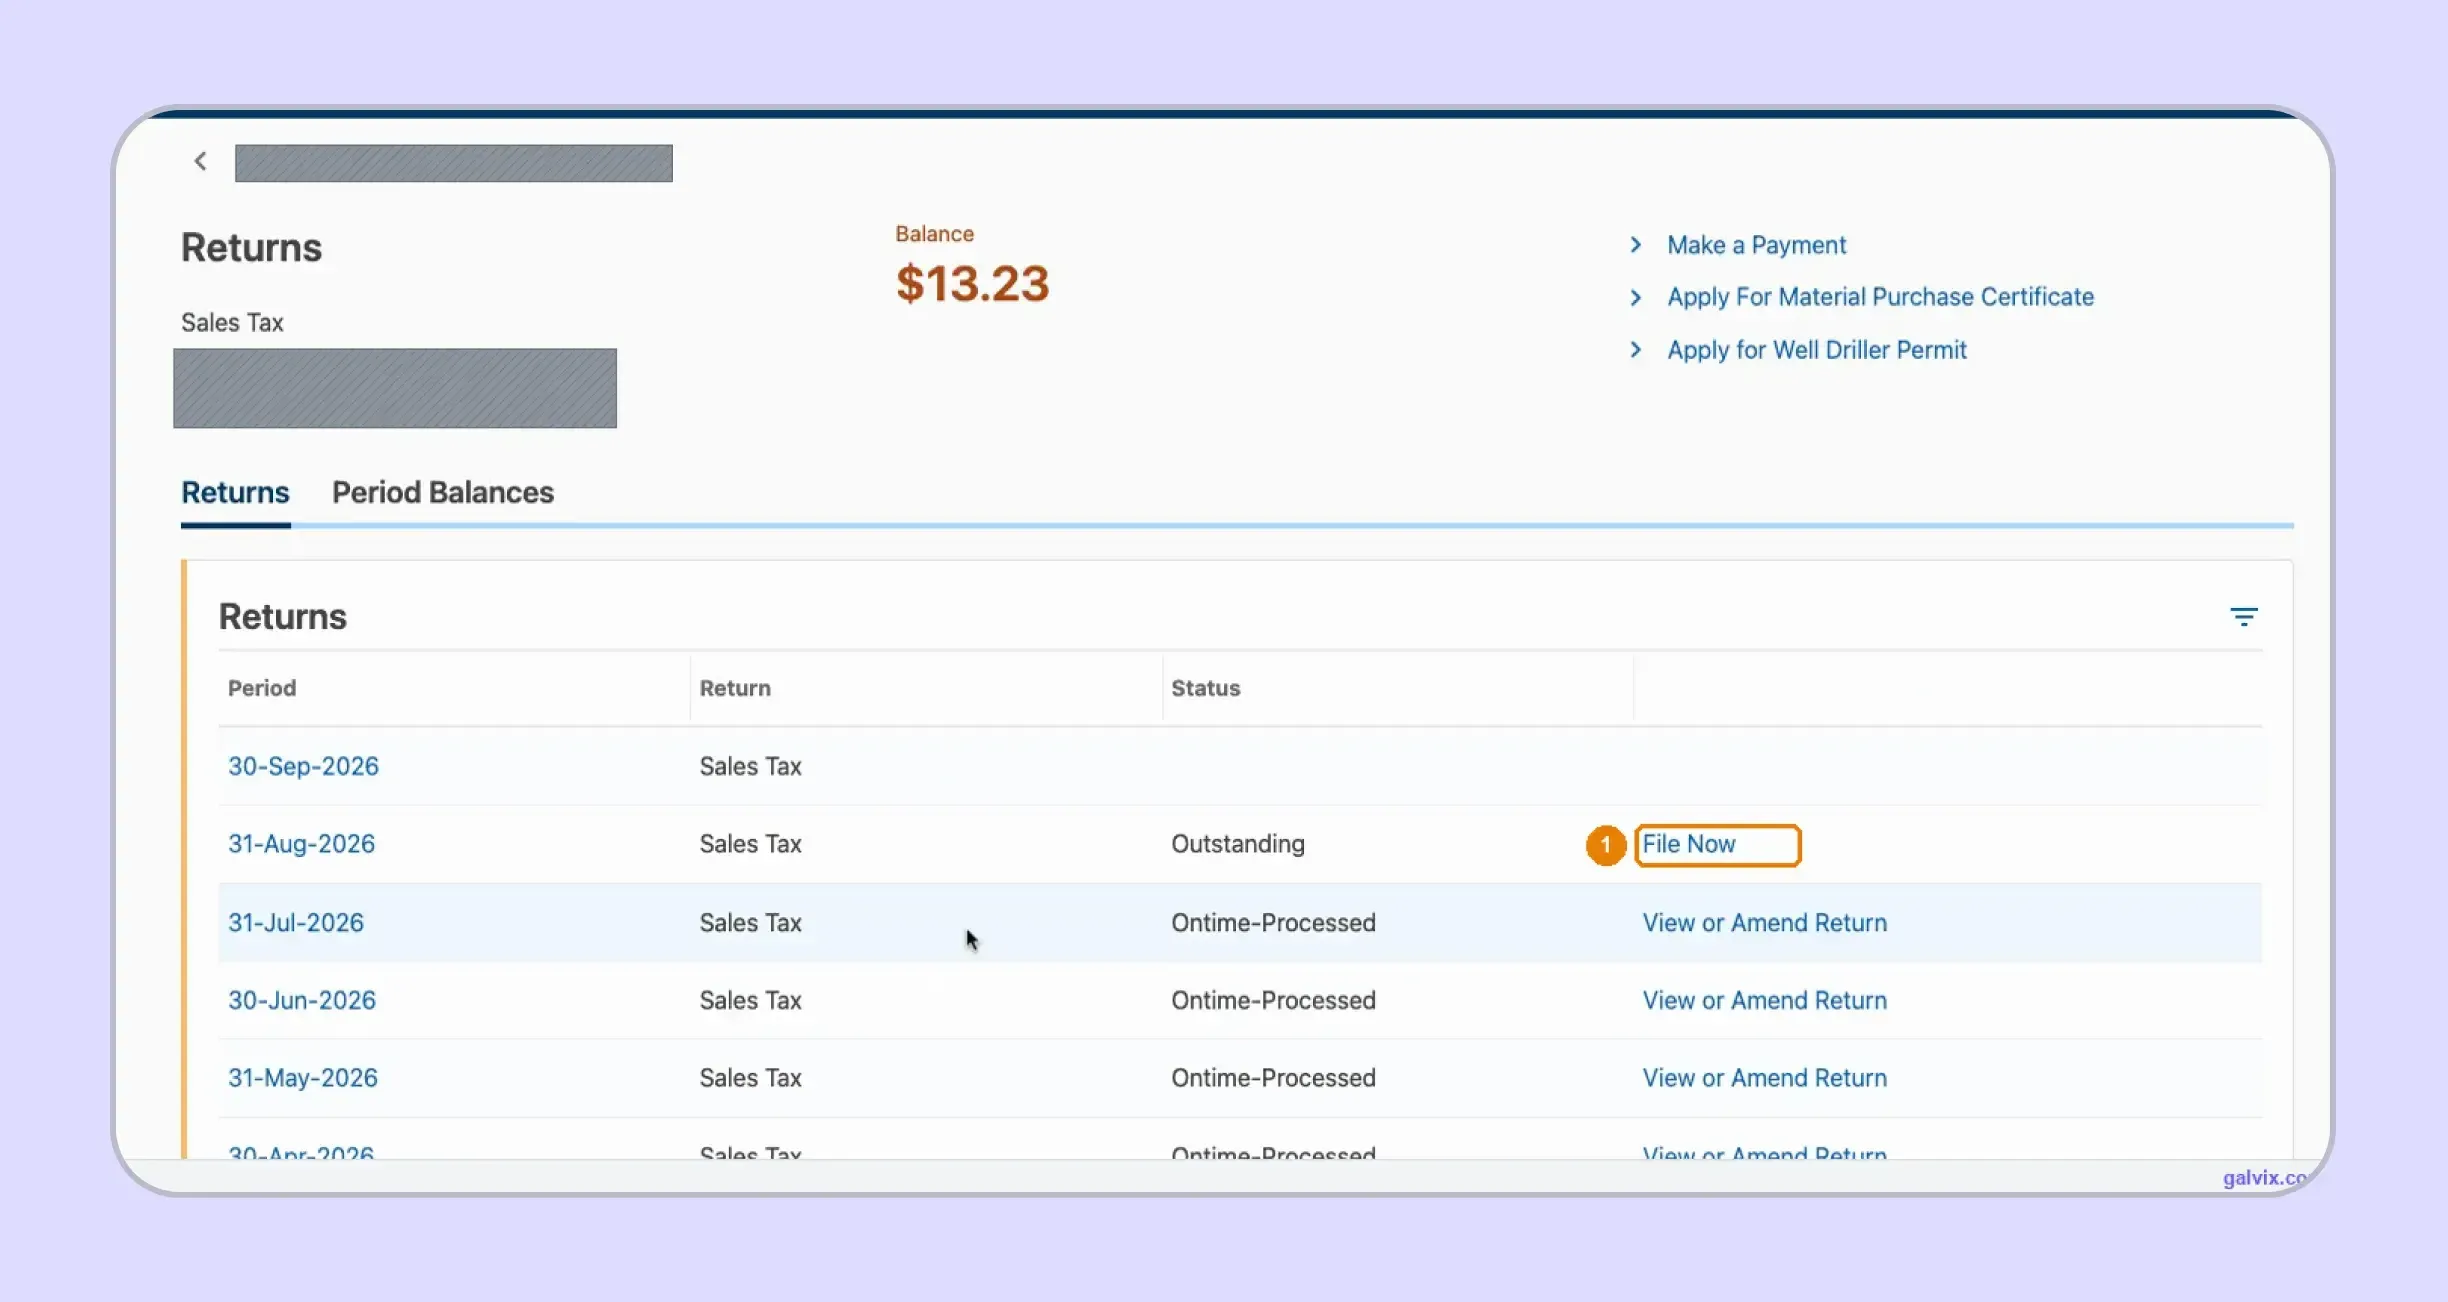
Task: View or Amend Return for 30-Jun-2026
Action: 1764,1001
